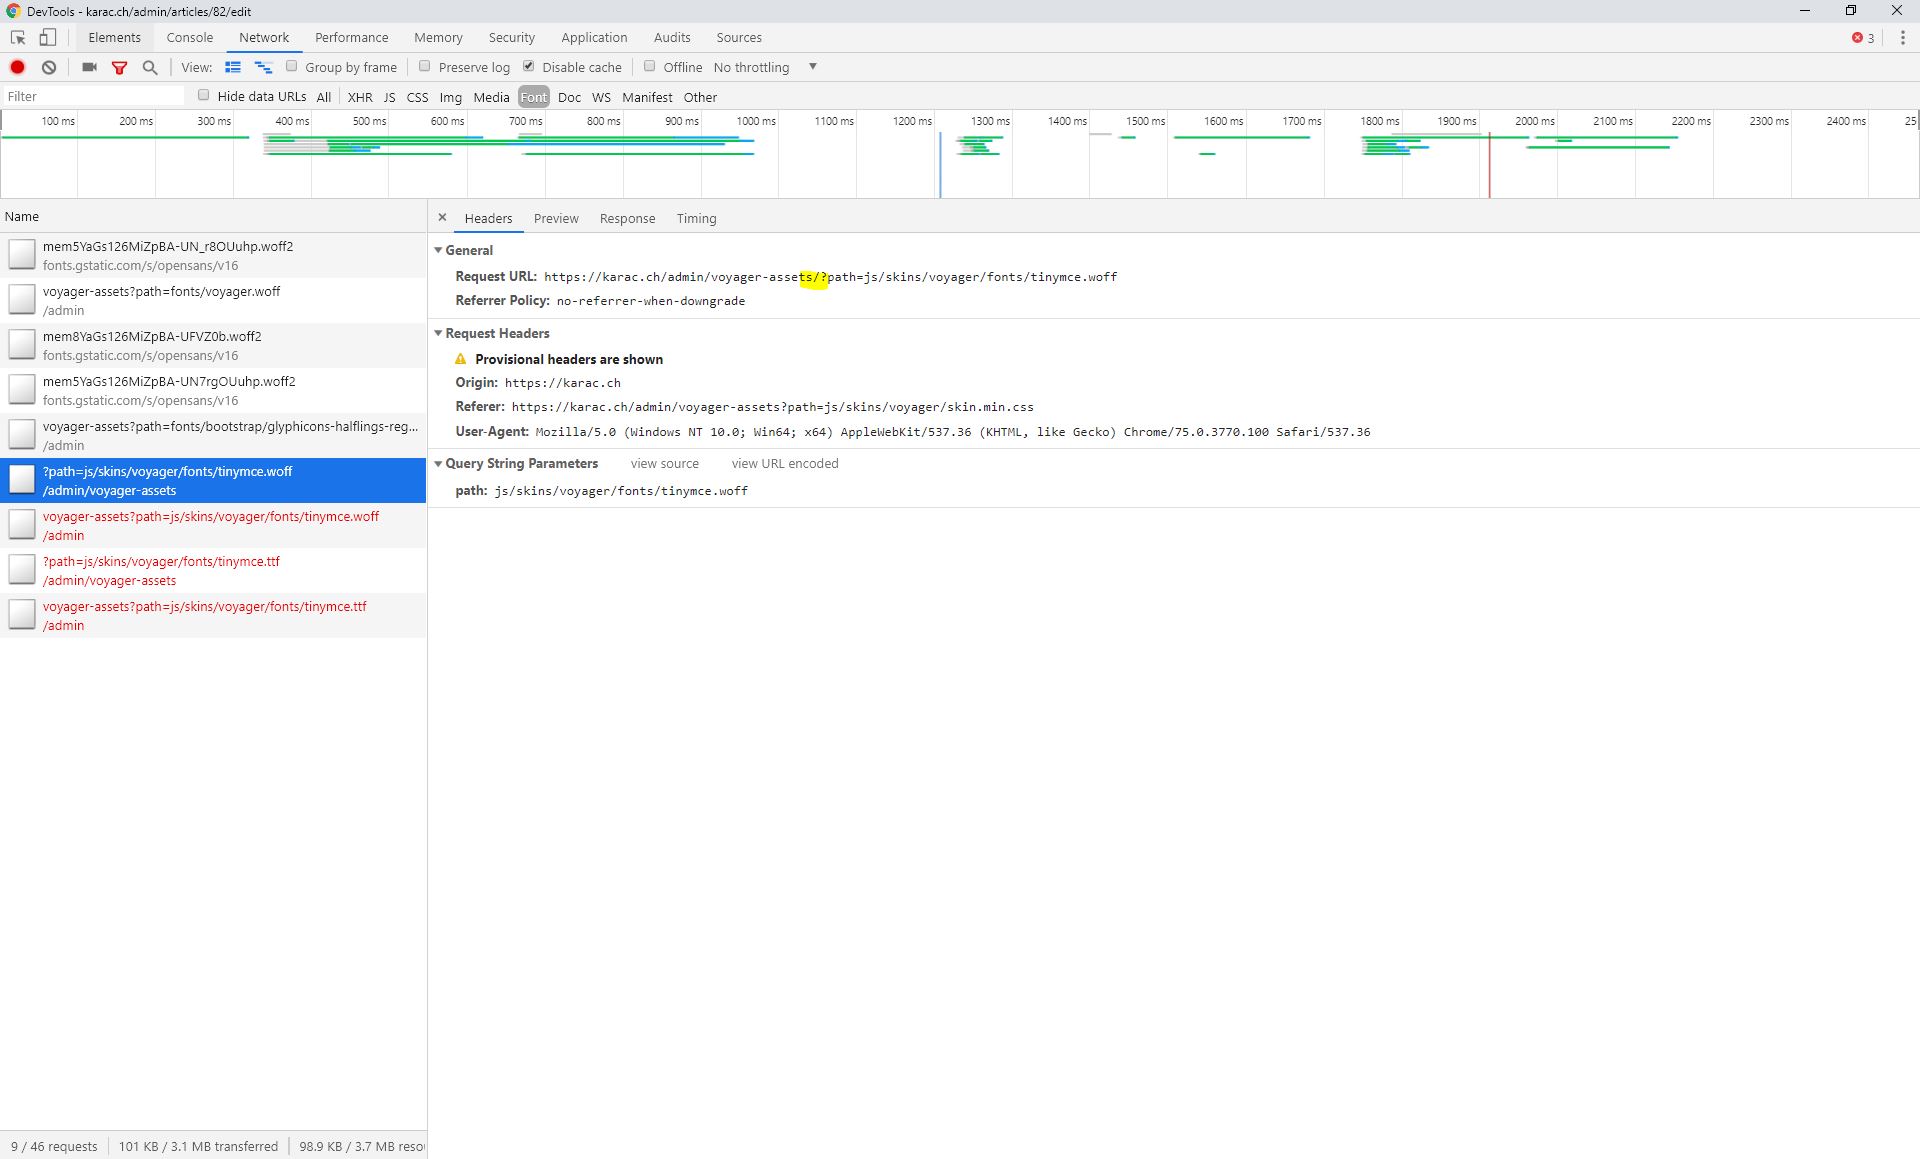Stop recording network log
Screen dimensions: 1920x1159
(17, 67)
